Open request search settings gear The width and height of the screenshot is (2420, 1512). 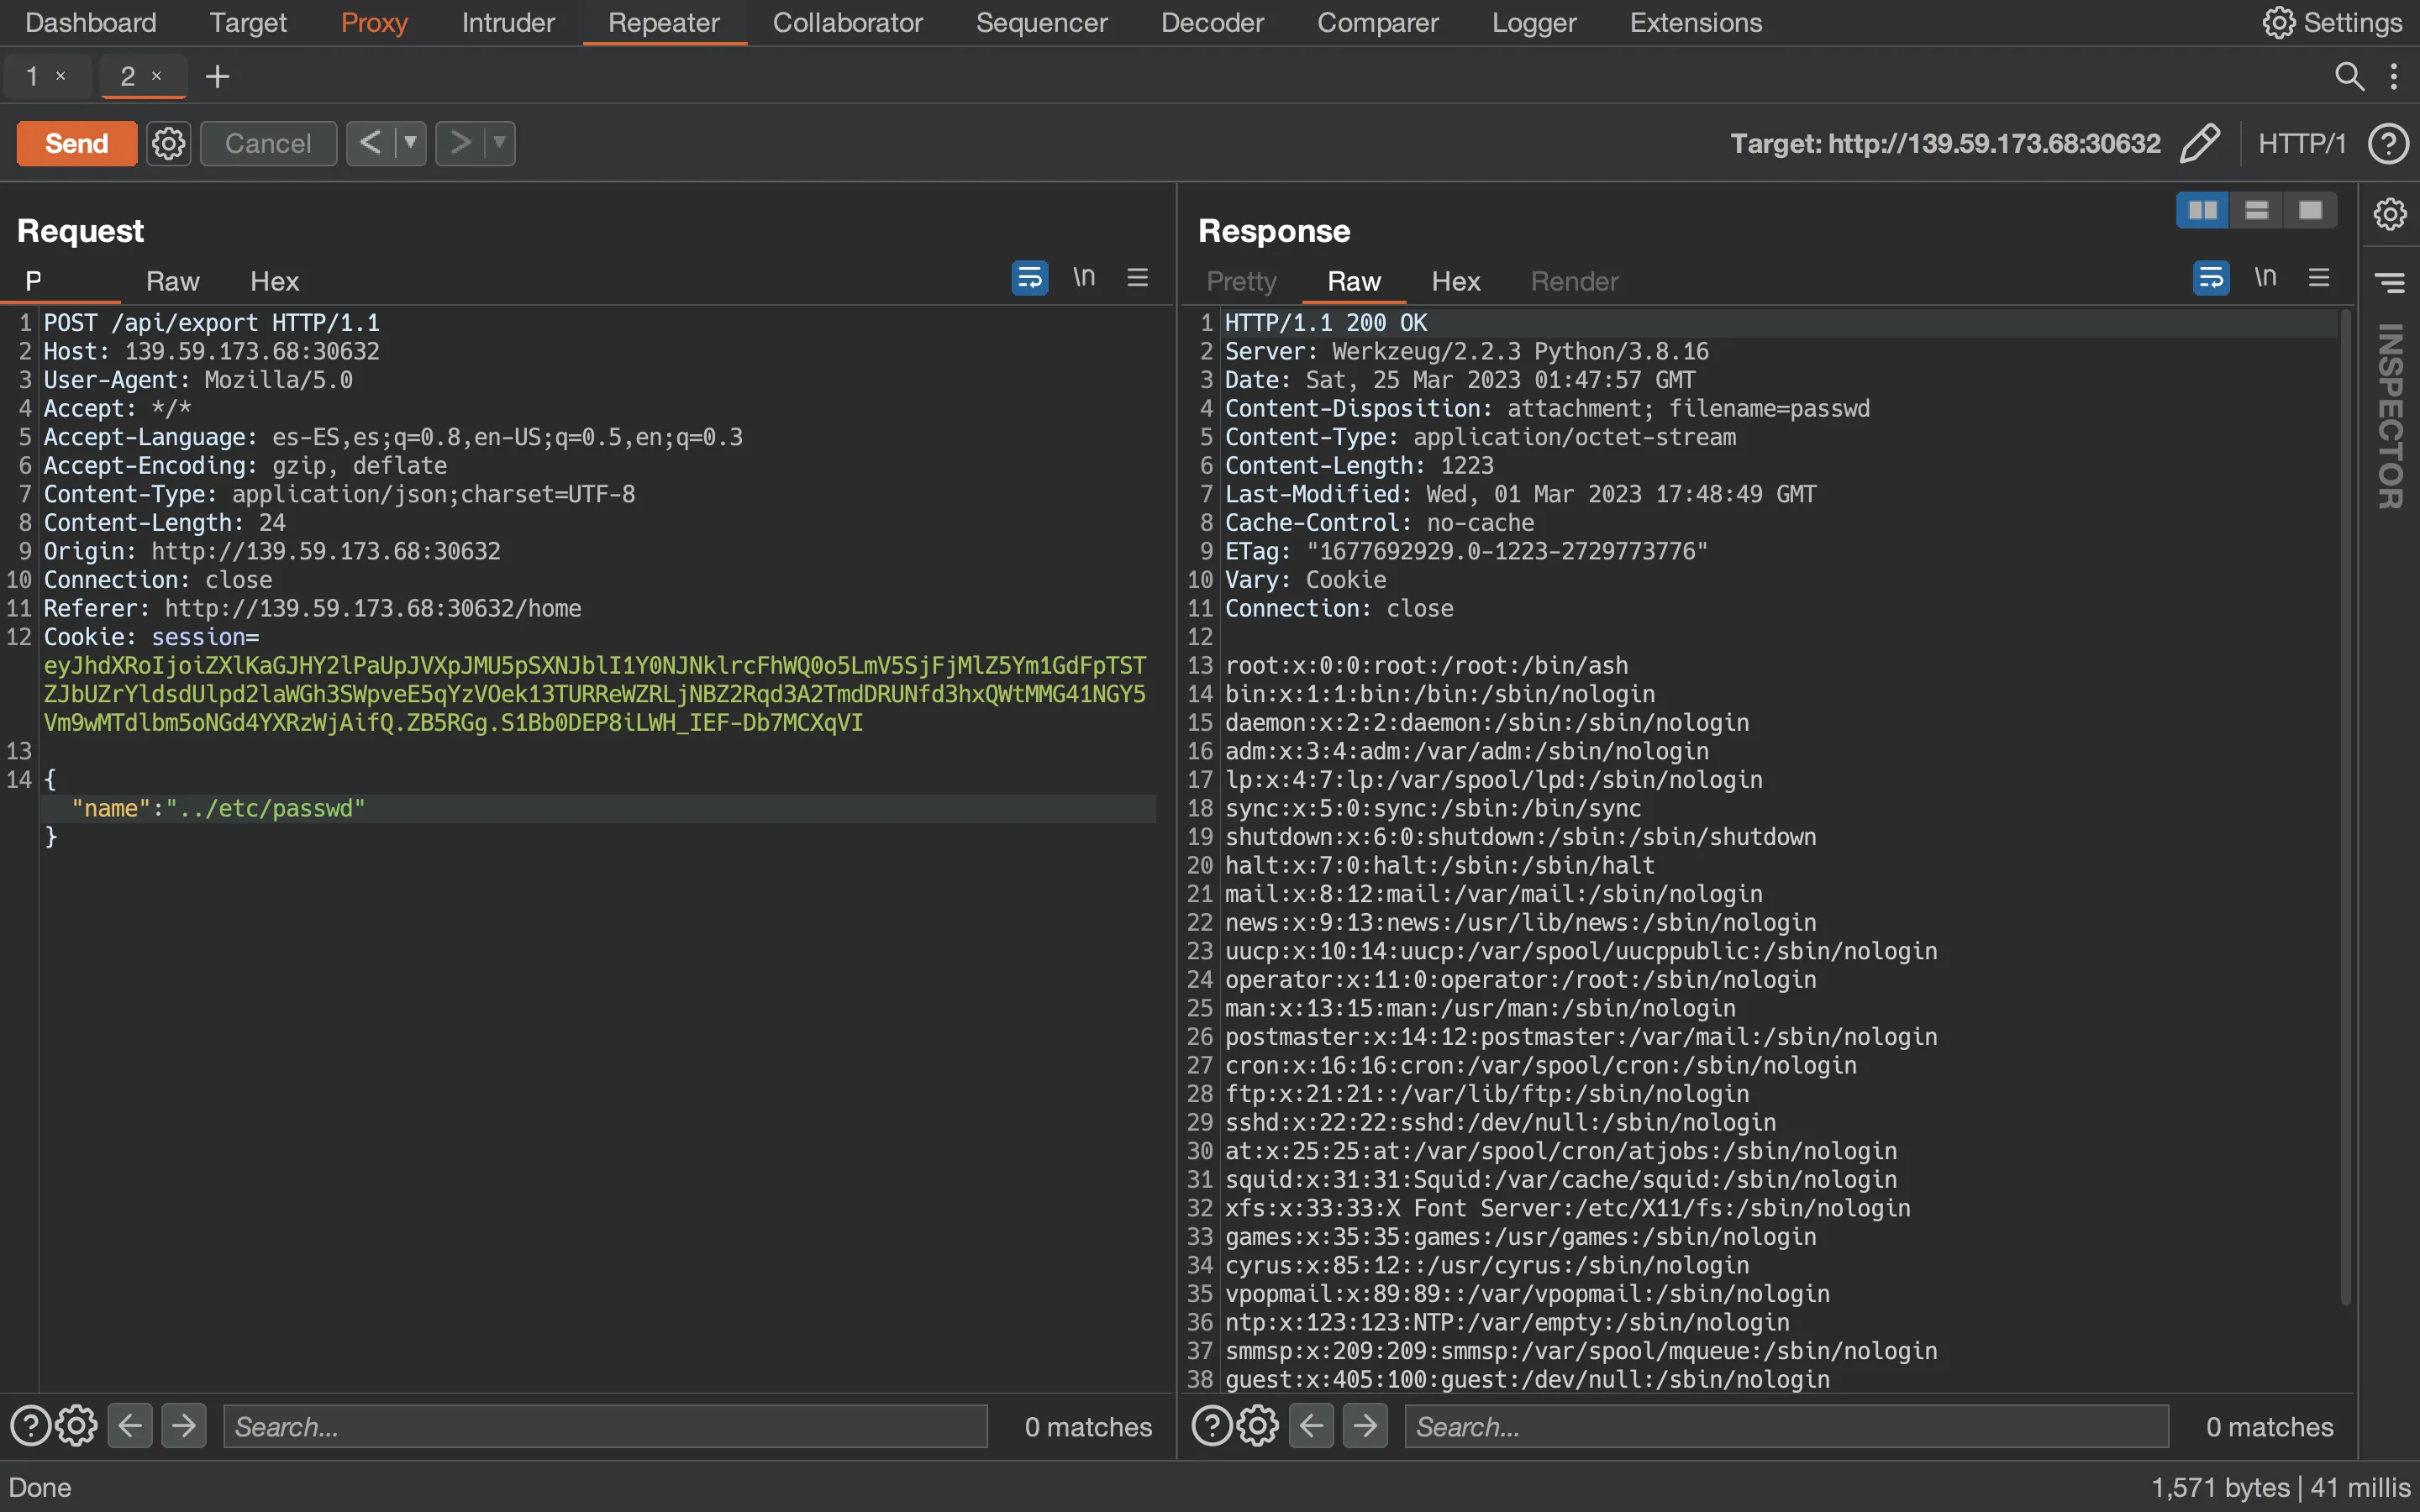click(77, 1426)
